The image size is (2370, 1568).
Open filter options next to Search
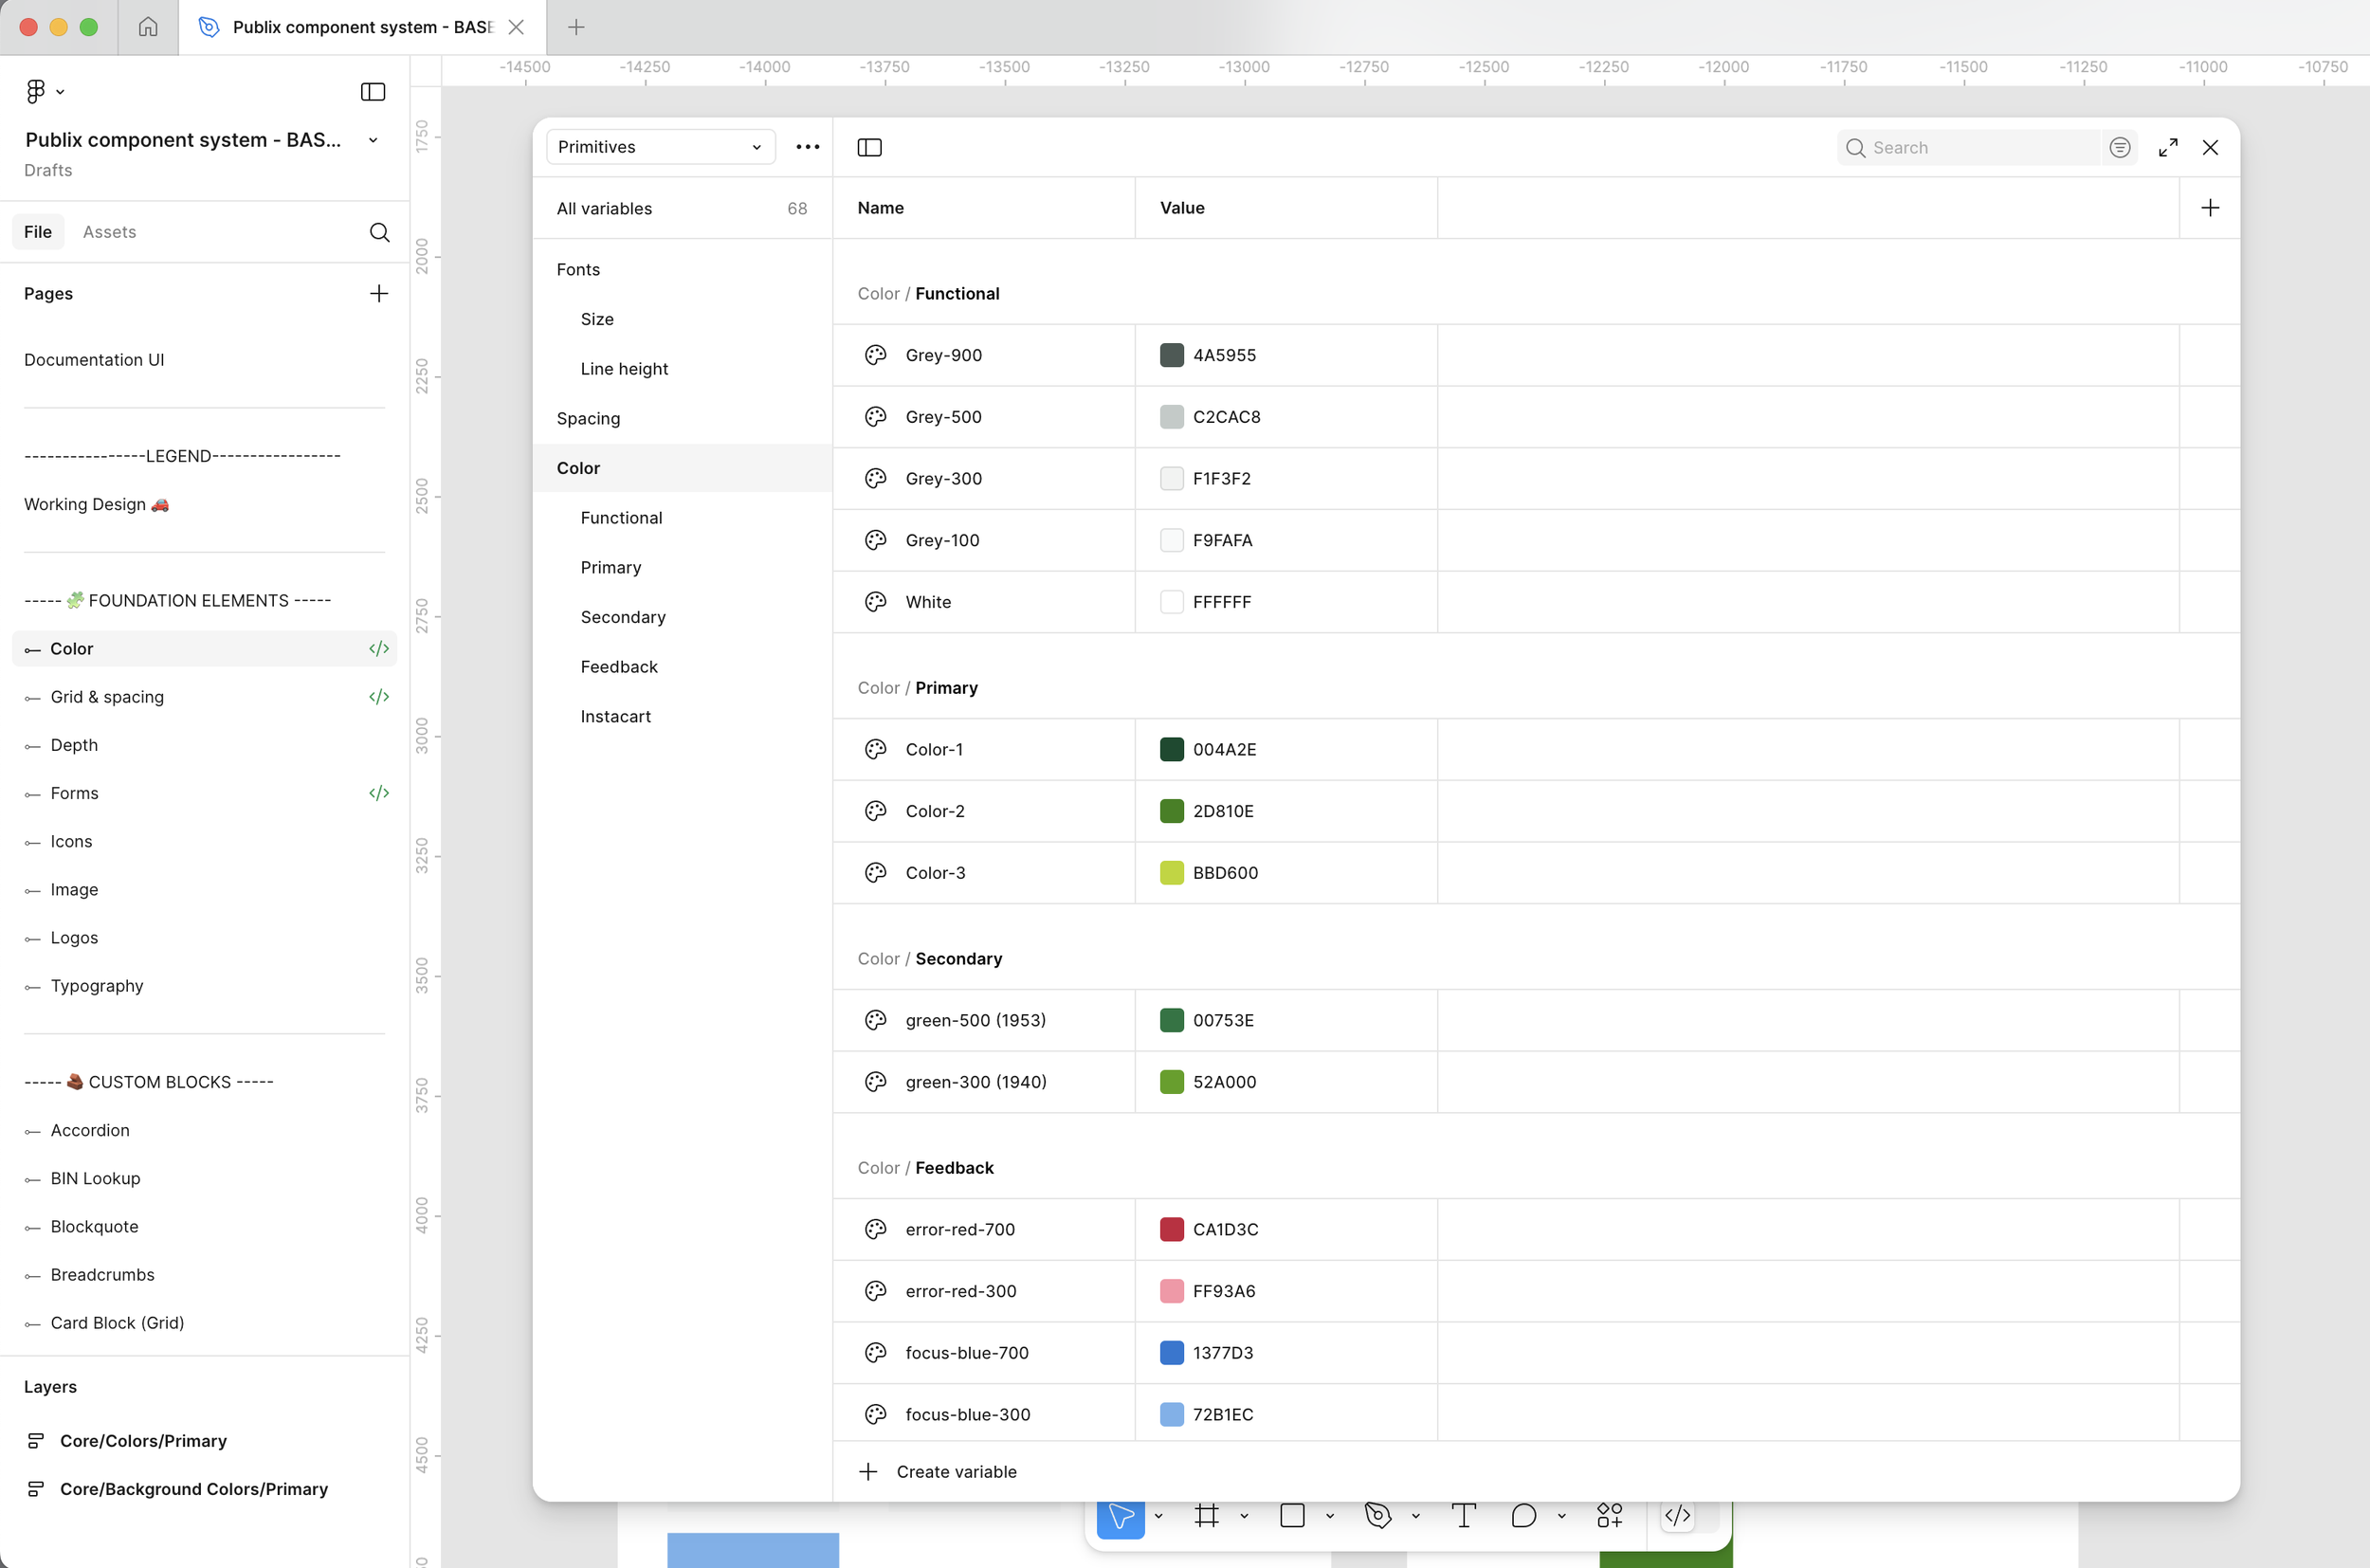2119,148
